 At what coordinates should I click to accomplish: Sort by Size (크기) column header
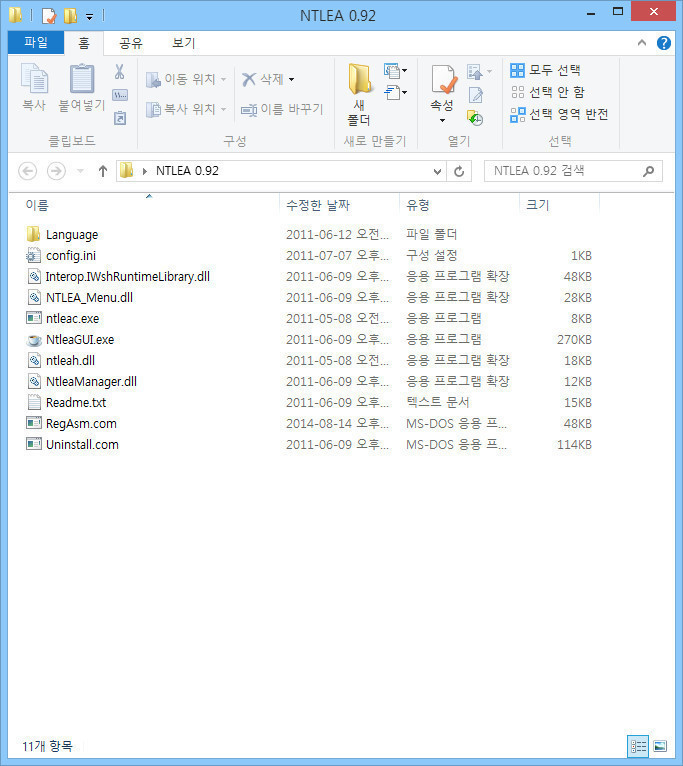[537, 205]
